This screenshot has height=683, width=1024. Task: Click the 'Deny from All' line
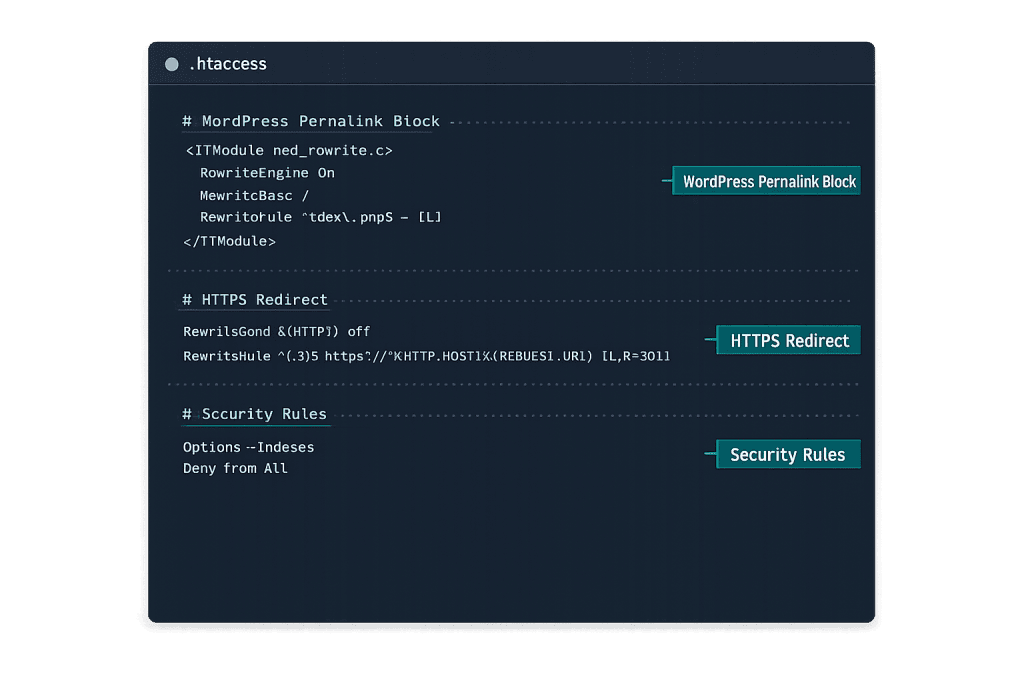235,468
